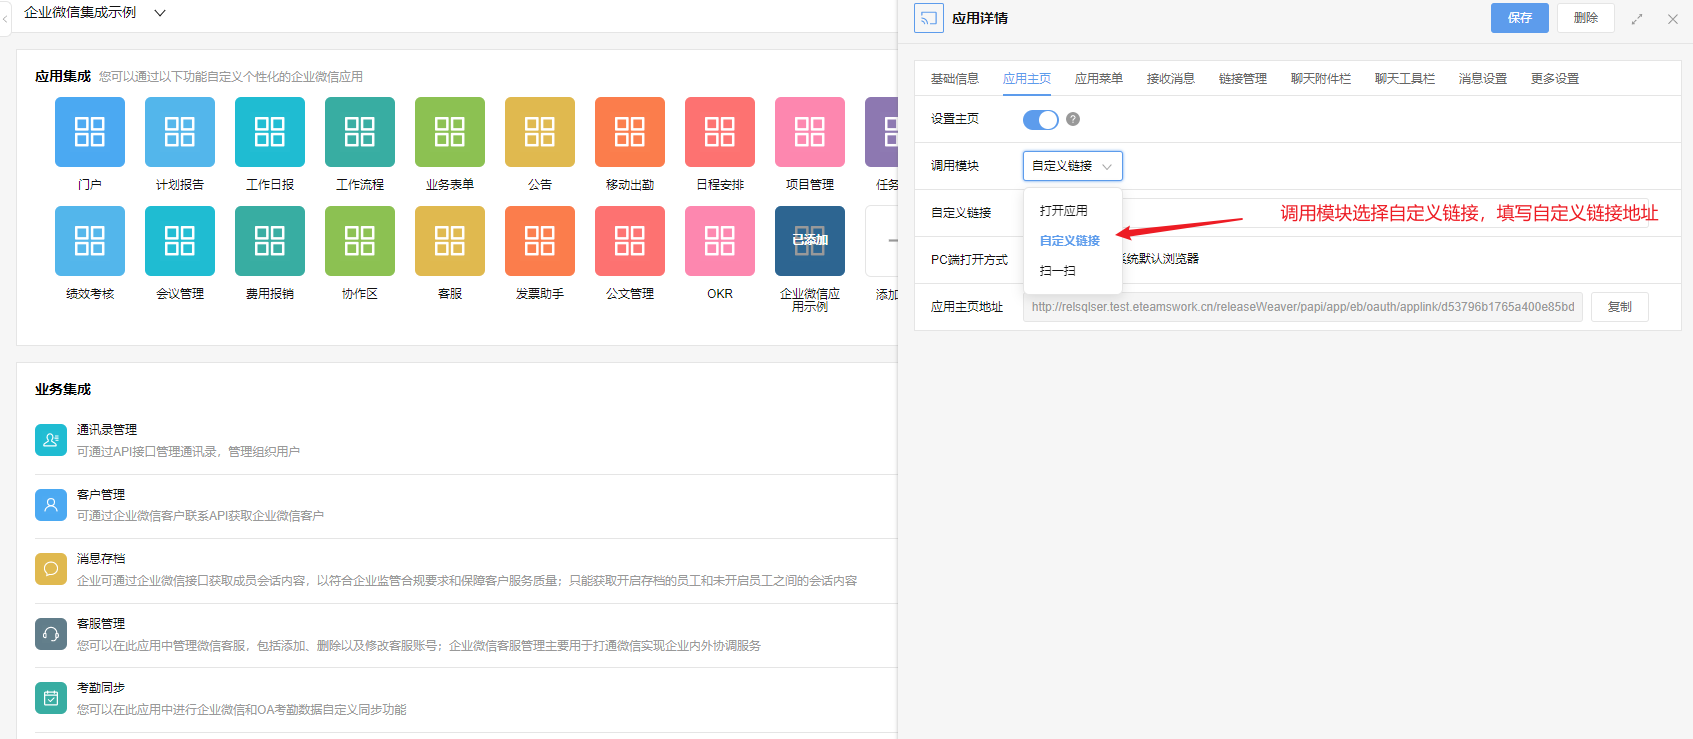Click the 消息存档 icon

[51, 569]
